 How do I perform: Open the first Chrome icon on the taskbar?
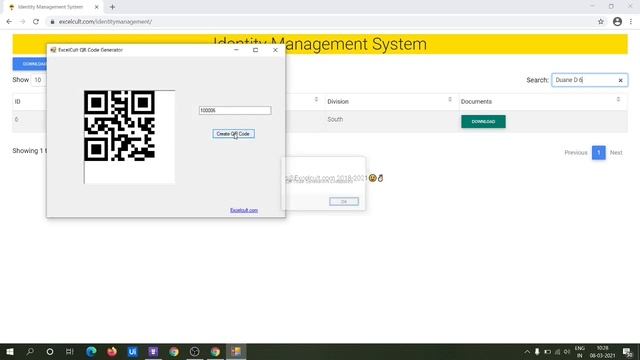pos(174,351)
